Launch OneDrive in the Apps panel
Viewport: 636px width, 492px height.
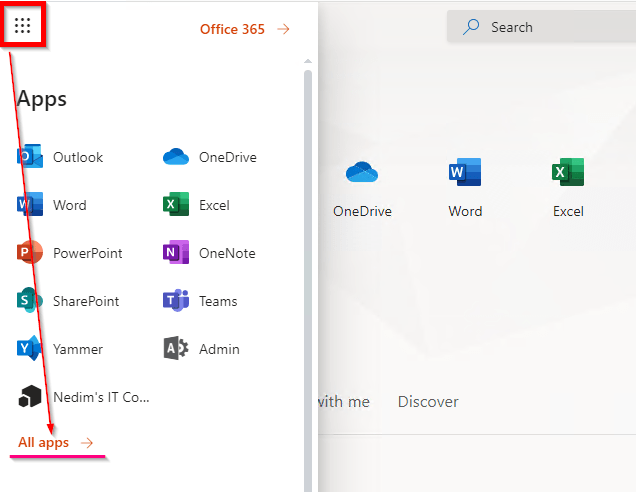210,157
